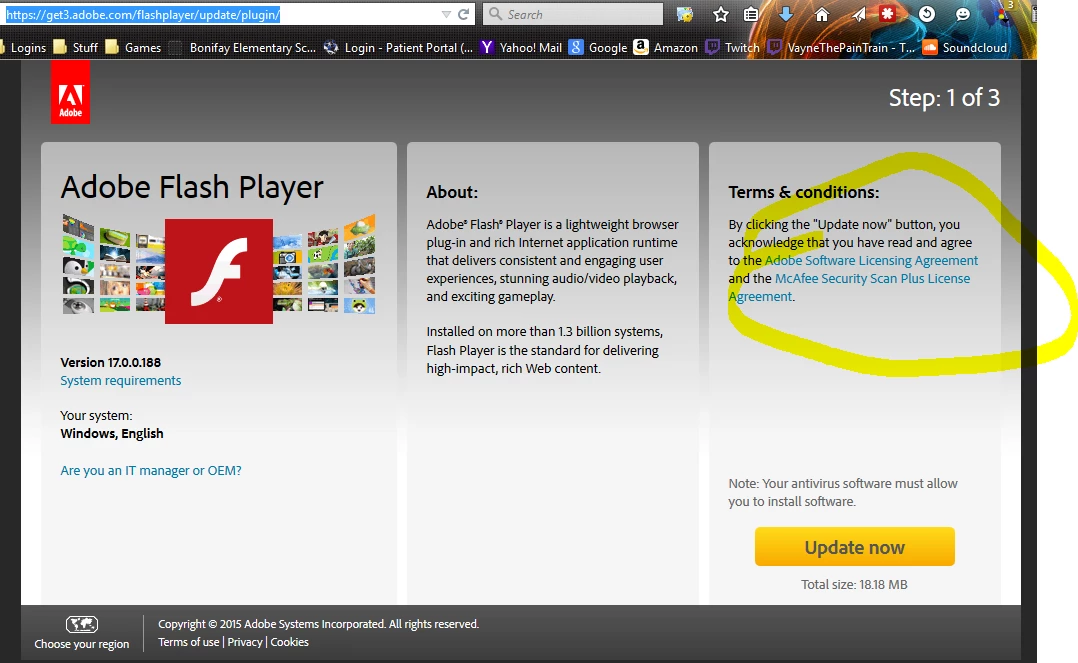Click the colorful extension icon with badge
Viewport: 1078px width, 663px height.
click(x=1004, y=14)
